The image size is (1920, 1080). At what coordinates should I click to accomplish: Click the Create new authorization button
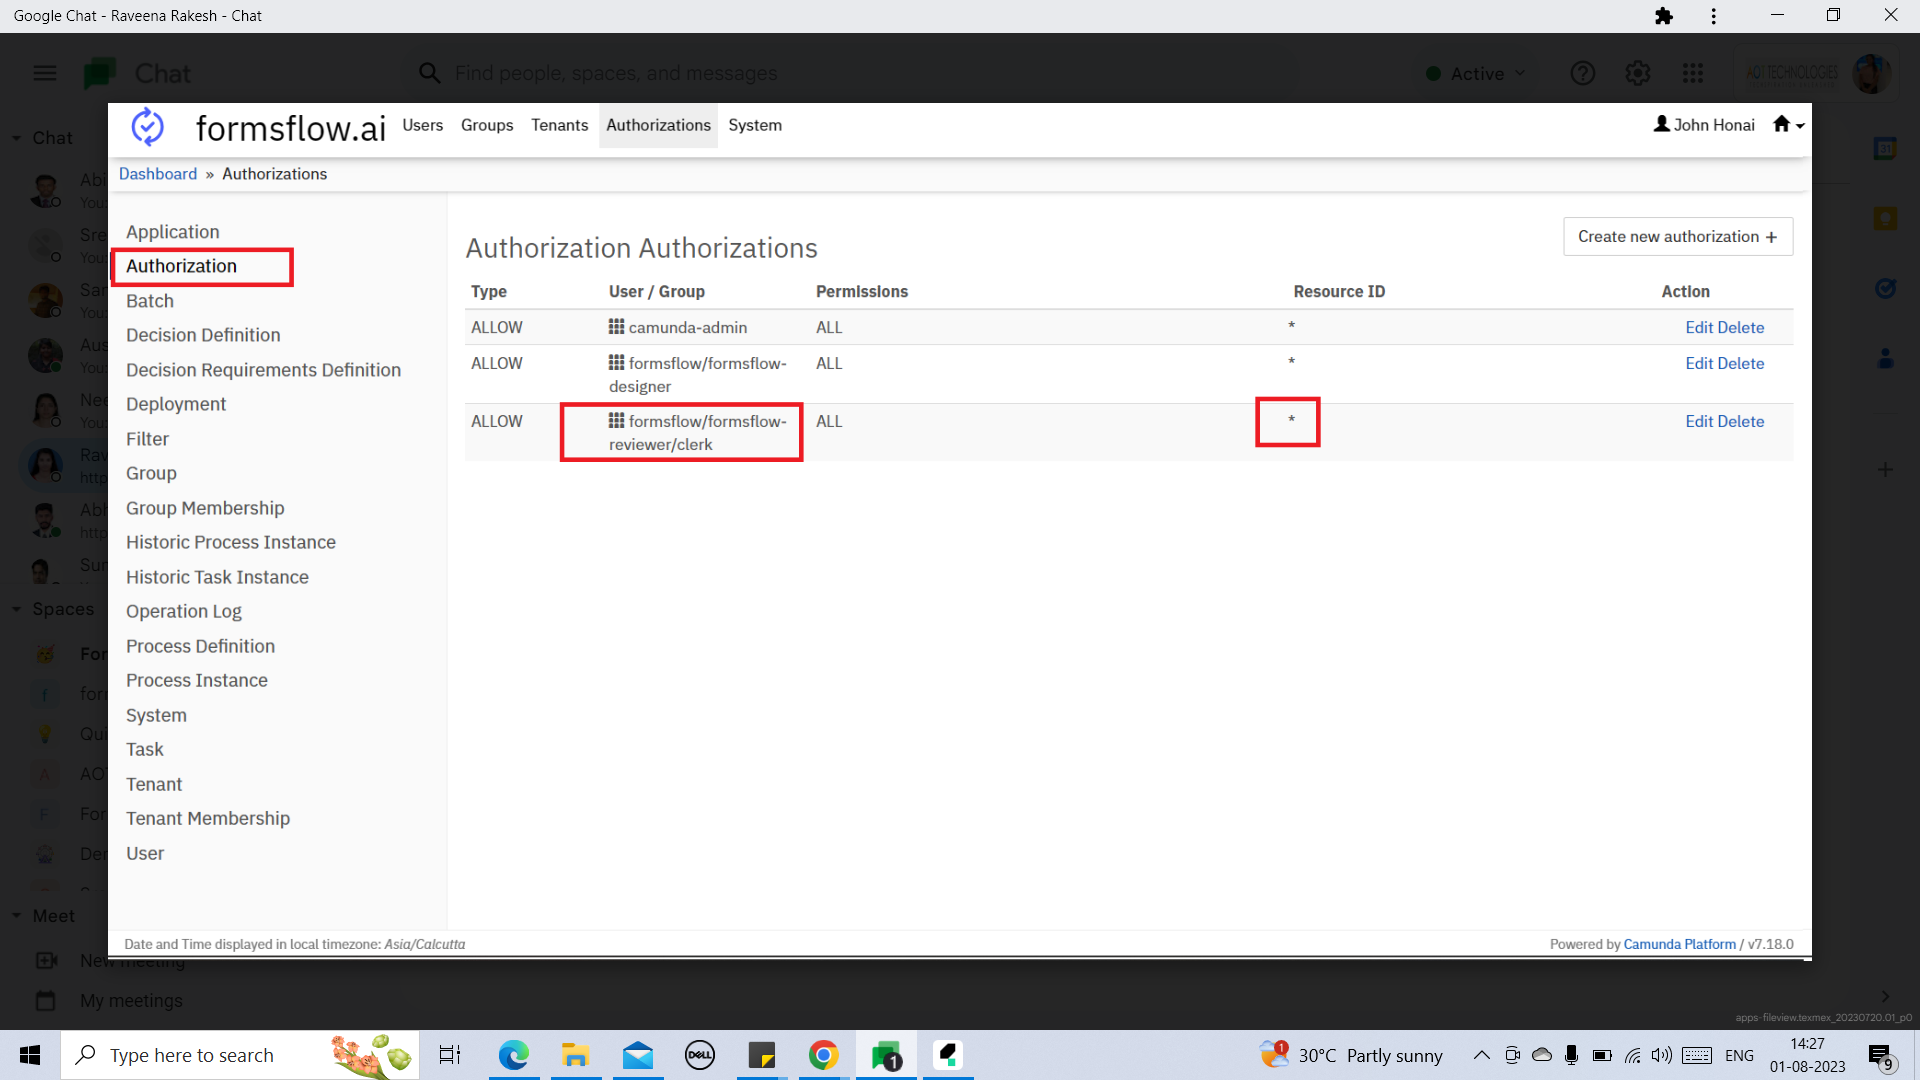(x=1677, y=236)
